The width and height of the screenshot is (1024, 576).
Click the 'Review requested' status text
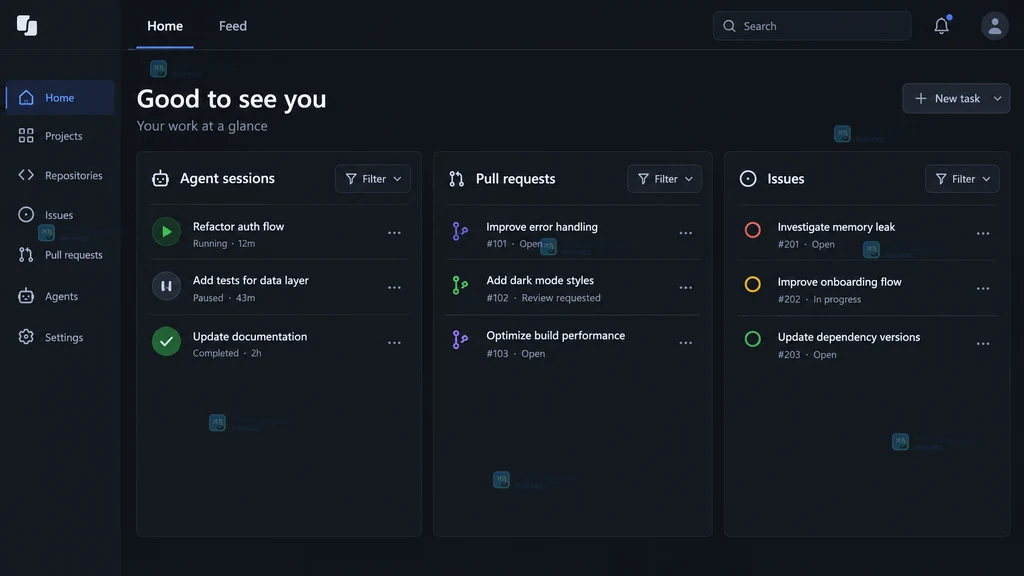click(x=561, y=298)
